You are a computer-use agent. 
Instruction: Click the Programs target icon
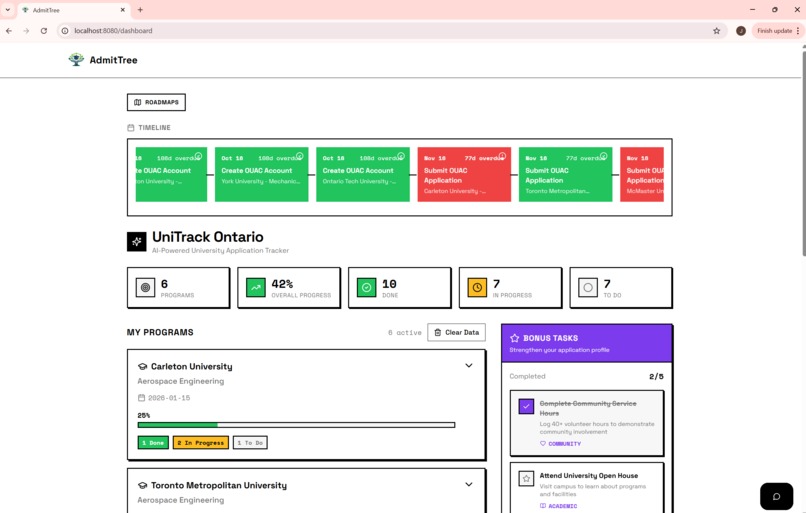click(x=145, y=288)
